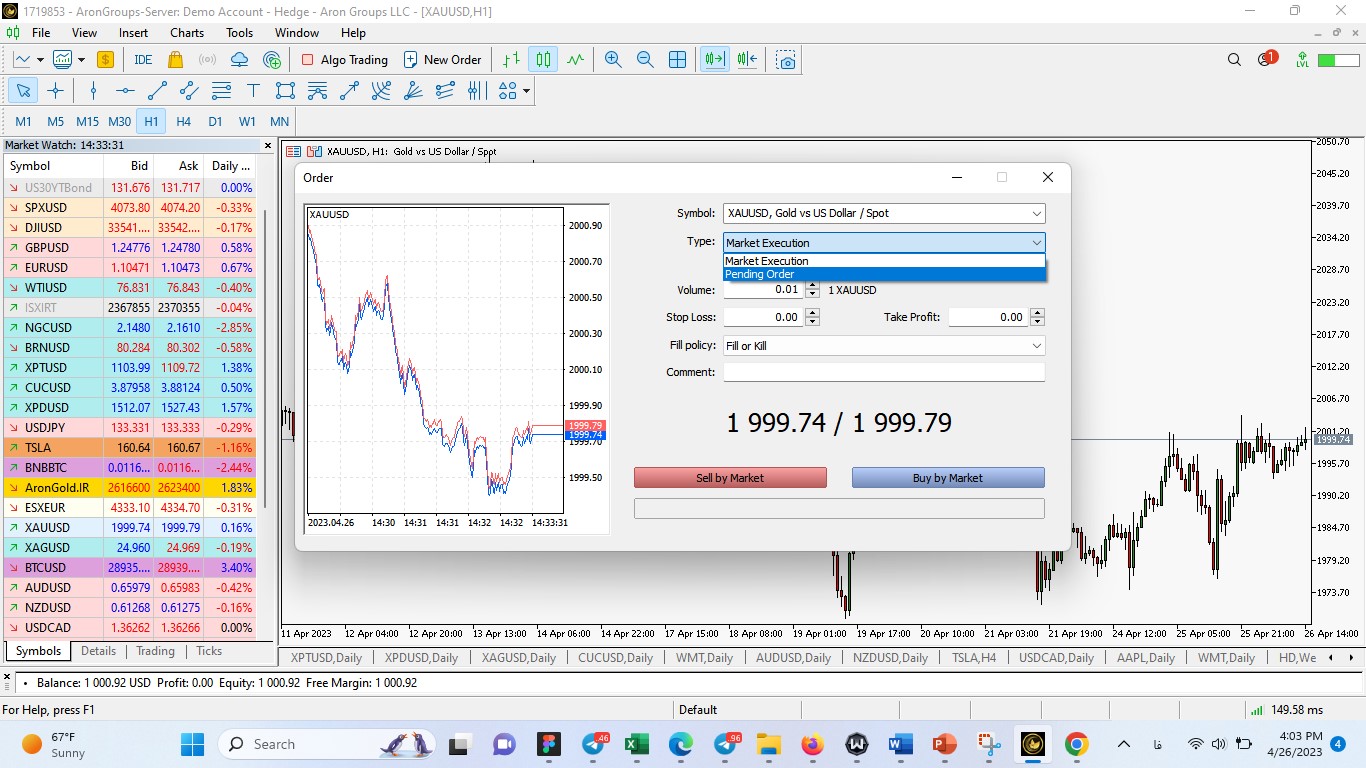This screenshot has width=1366, height=768.
Task: Select the vertical line drawing tool
Action: [x=93, y=91]
